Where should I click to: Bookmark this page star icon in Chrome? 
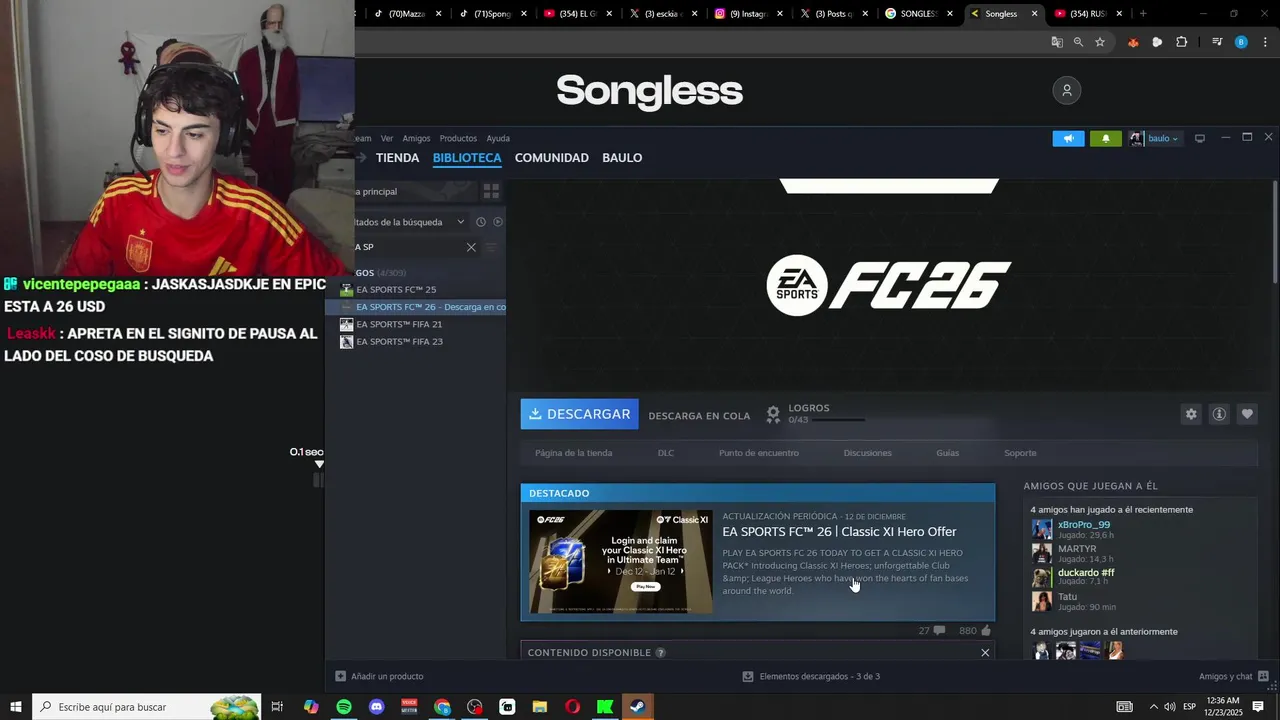pyautogui.click(x=1100, y=42)
